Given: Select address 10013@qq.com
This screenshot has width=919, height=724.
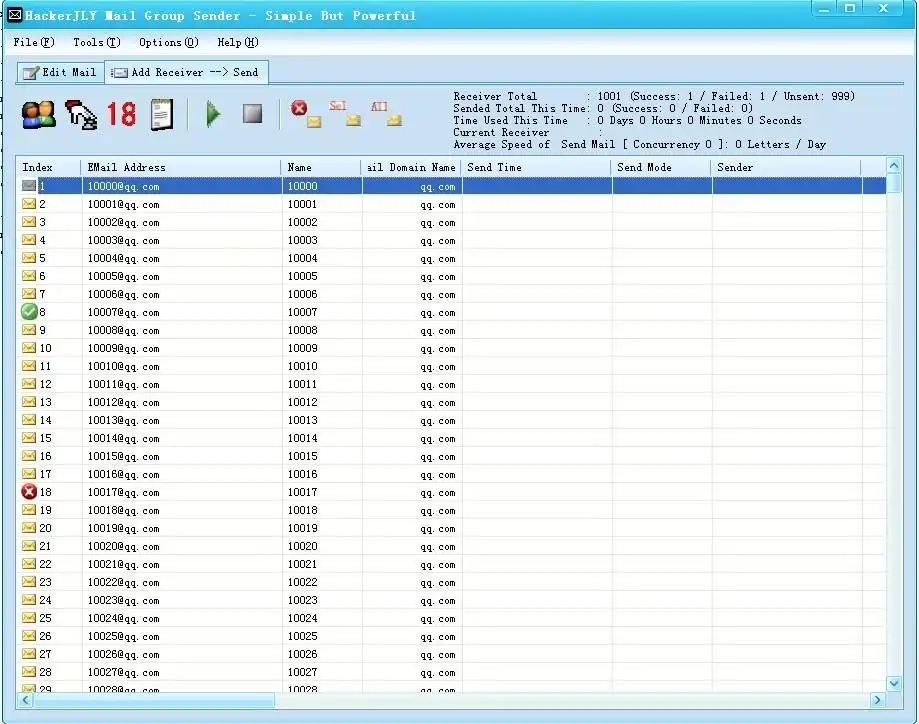Looking at the screenshot, I should pos(124,420).
